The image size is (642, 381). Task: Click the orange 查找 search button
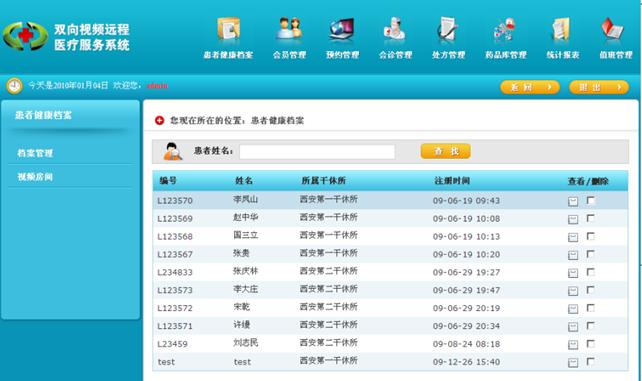click(x=445, y=151)
